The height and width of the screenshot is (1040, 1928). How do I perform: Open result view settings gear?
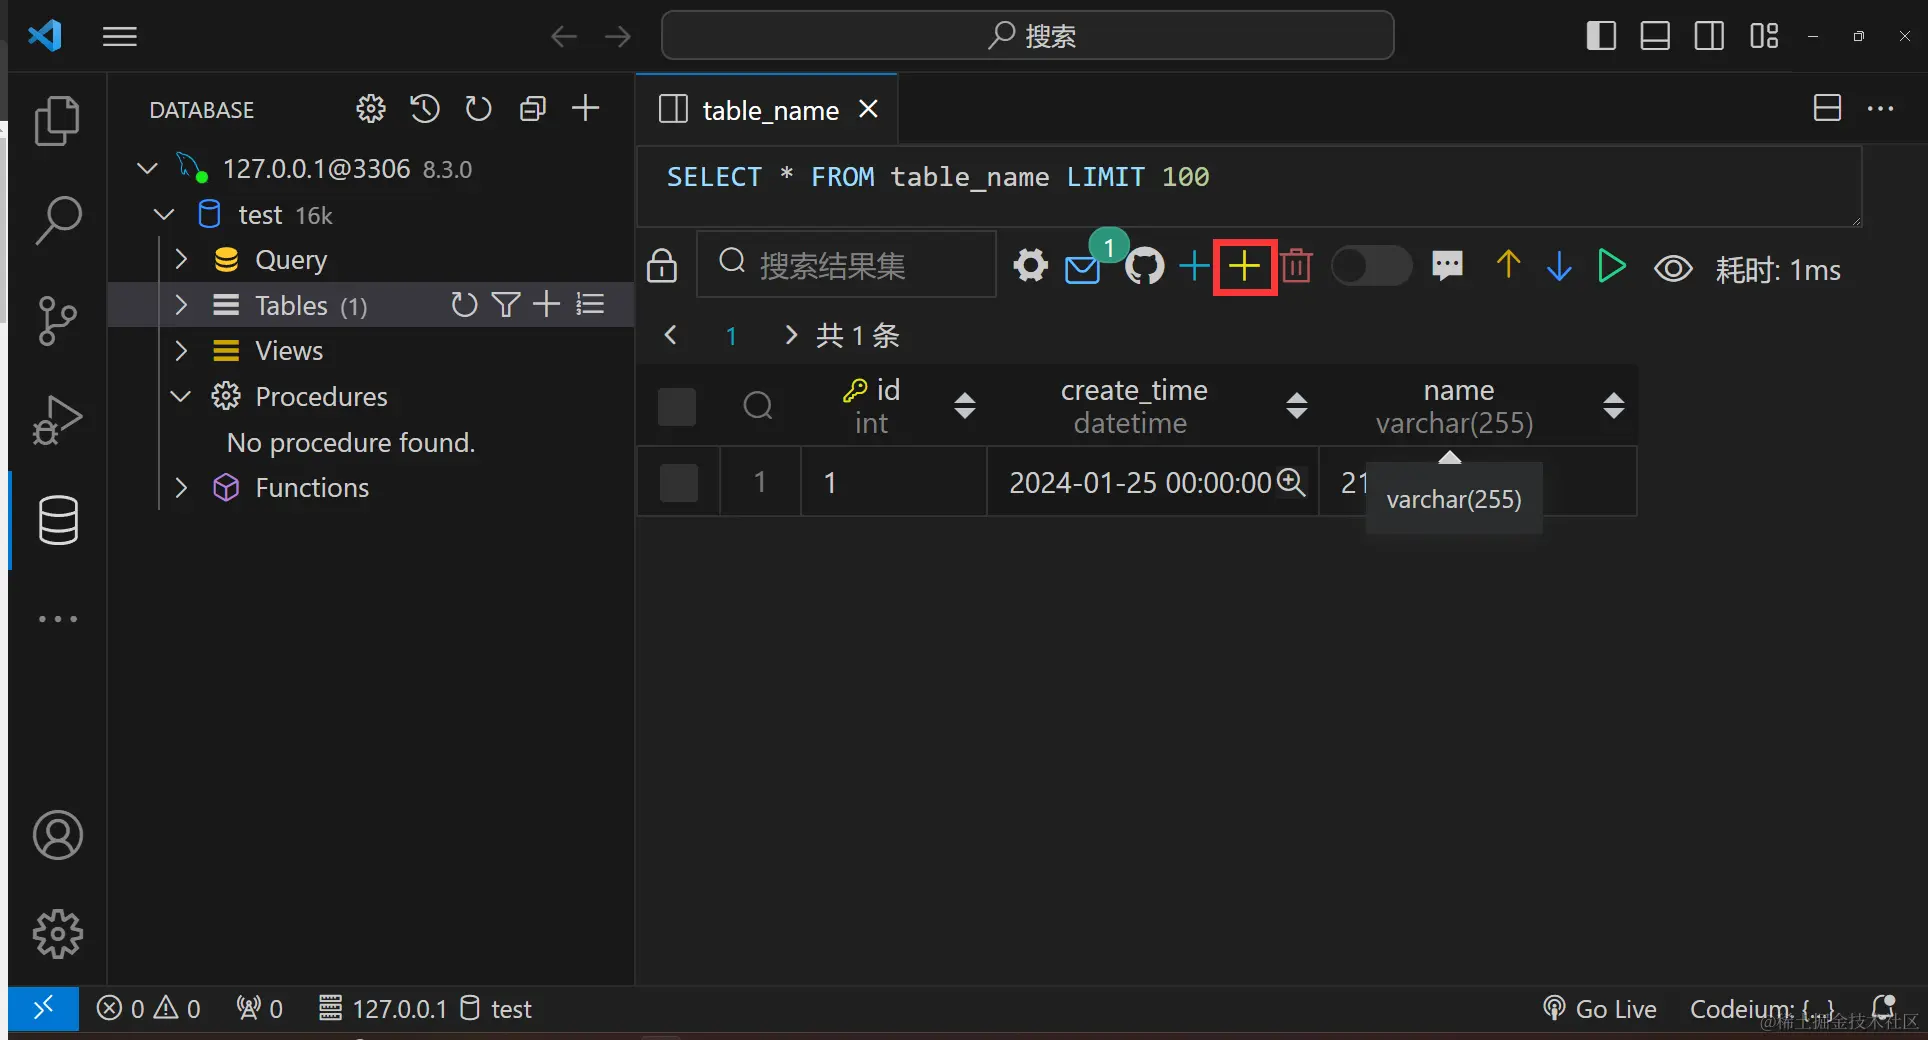[x=1030, y=266]
